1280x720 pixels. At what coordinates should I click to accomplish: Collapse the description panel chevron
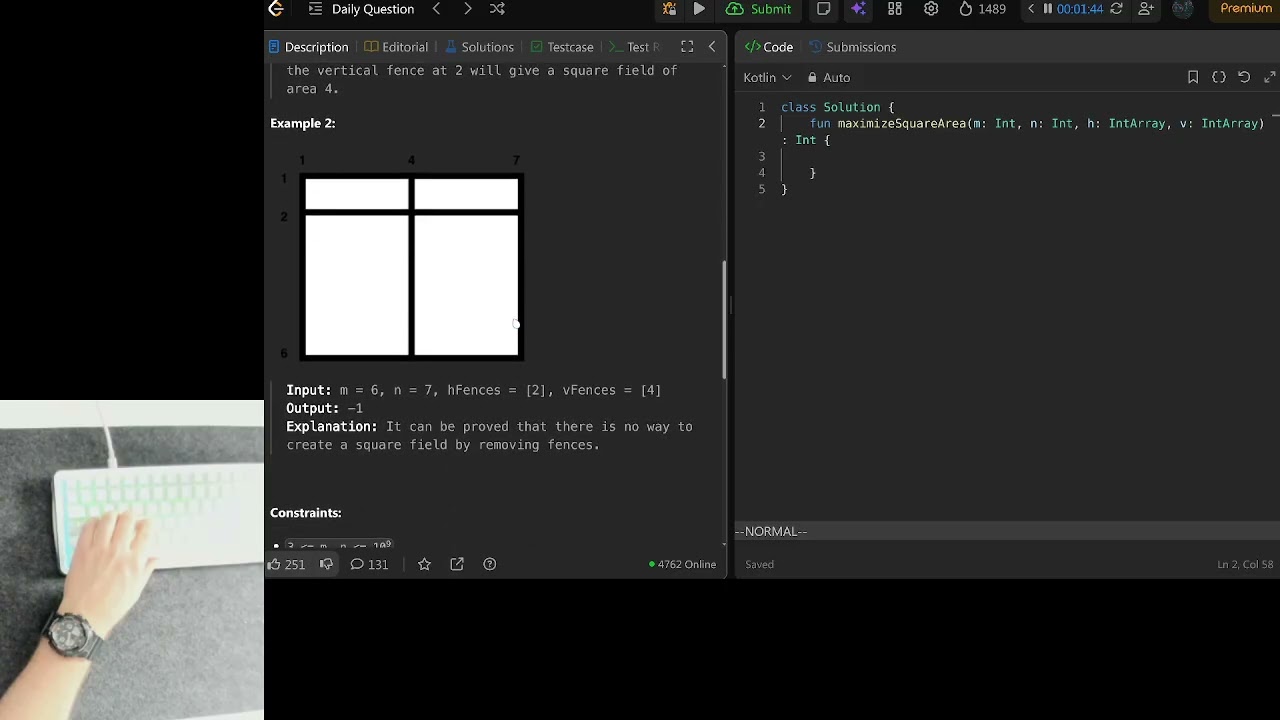pyautogui.click(x=712, y=47)
